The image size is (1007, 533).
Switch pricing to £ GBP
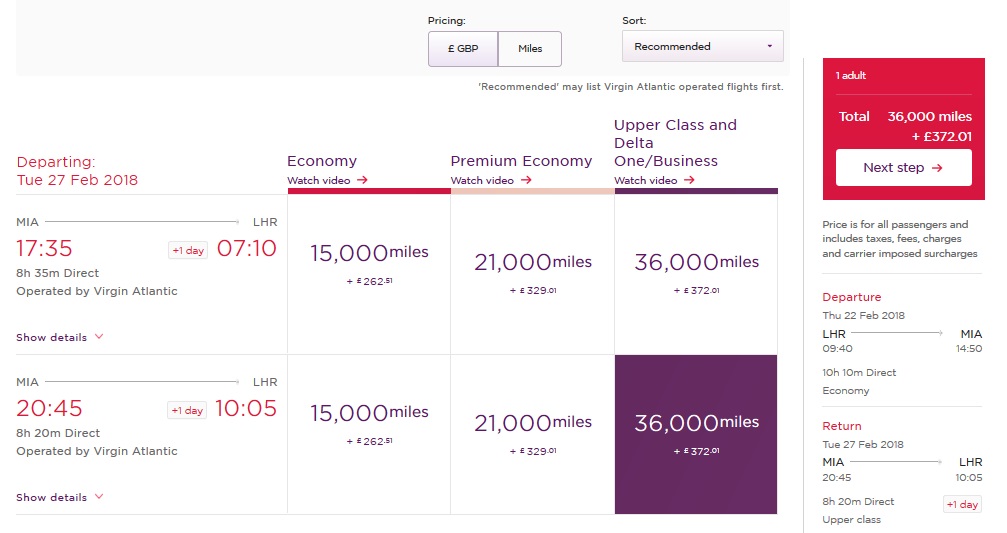[462, 49]
